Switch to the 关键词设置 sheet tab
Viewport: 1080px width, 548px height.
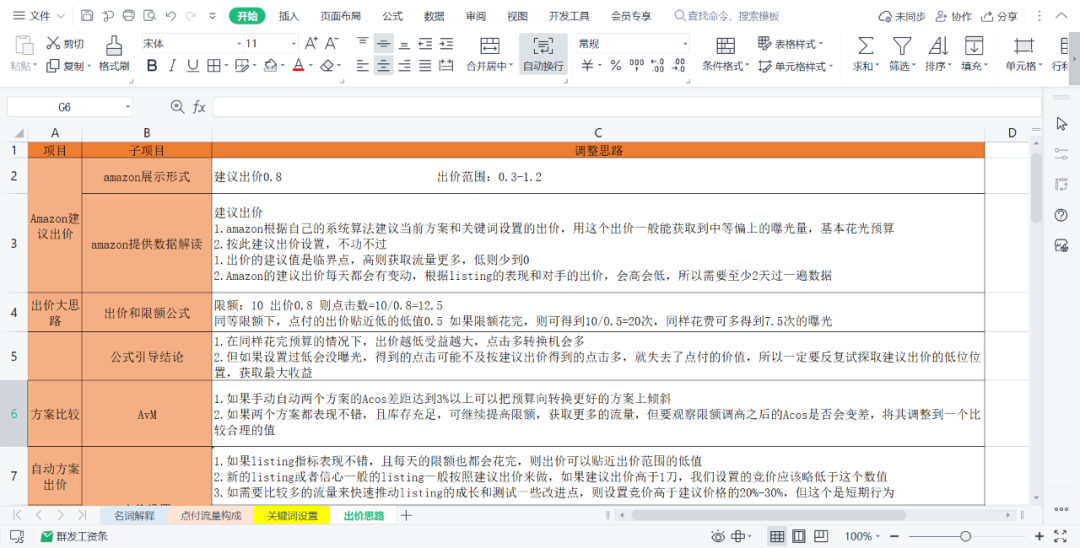[x=291, y=516]
